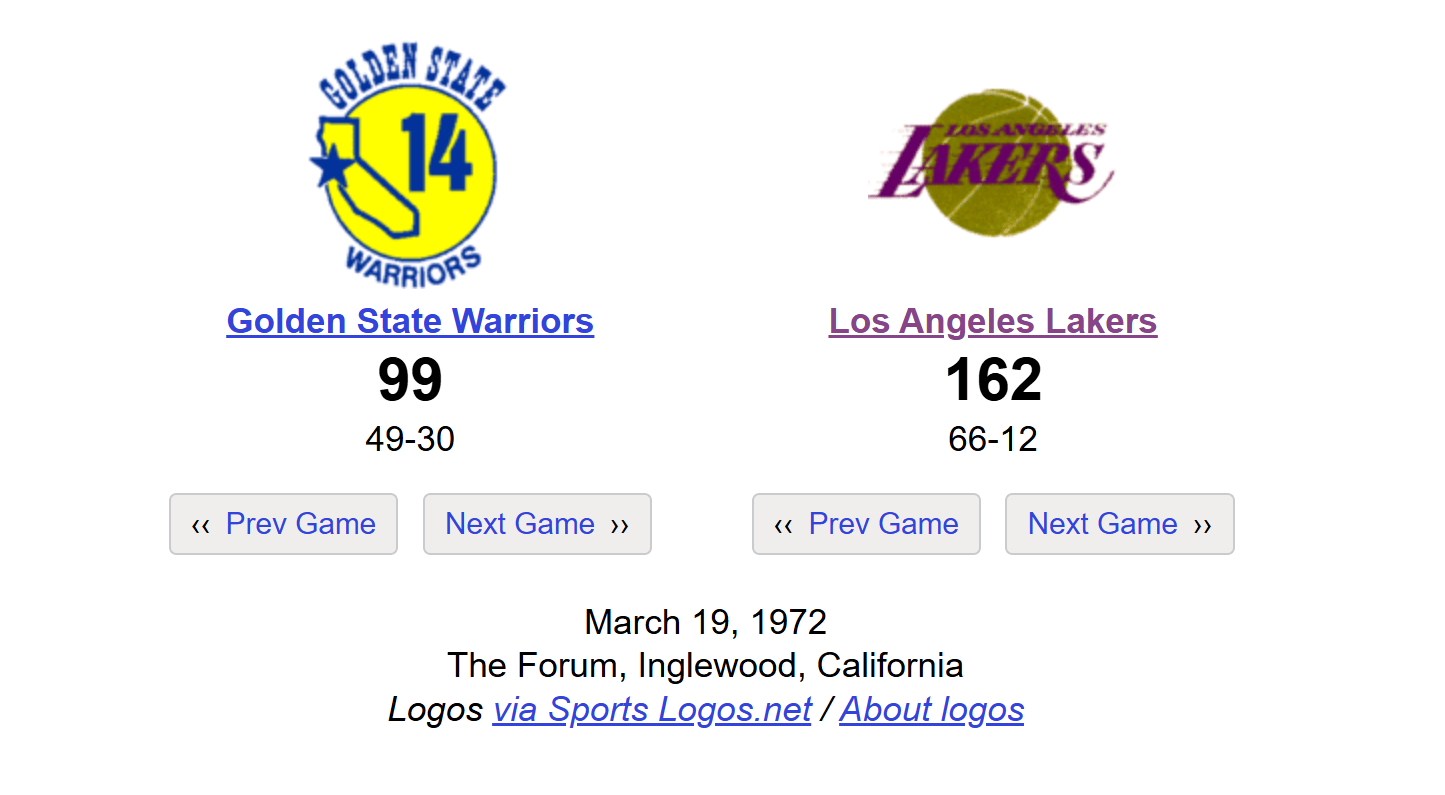This screenshot has width=1445, height=795.
Task: Go to the Warriors' Next Game
Action: [x=537, y=524]
